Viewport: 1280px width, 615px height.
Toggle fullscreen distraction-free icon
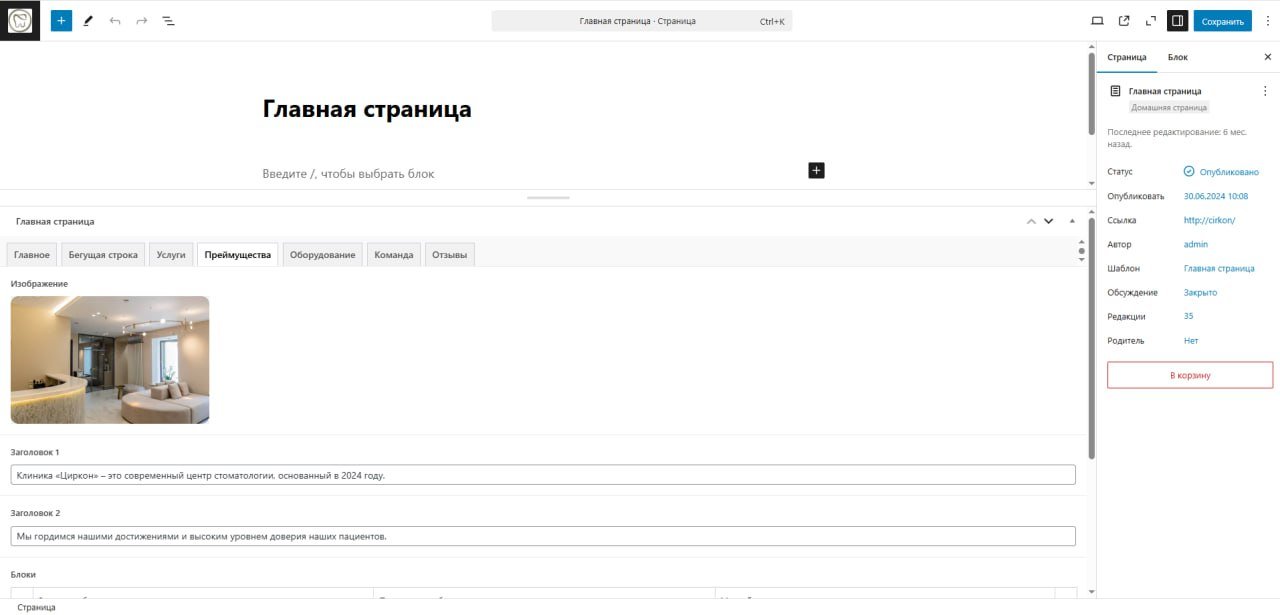pyautogui.click(x=1151, y=20)
